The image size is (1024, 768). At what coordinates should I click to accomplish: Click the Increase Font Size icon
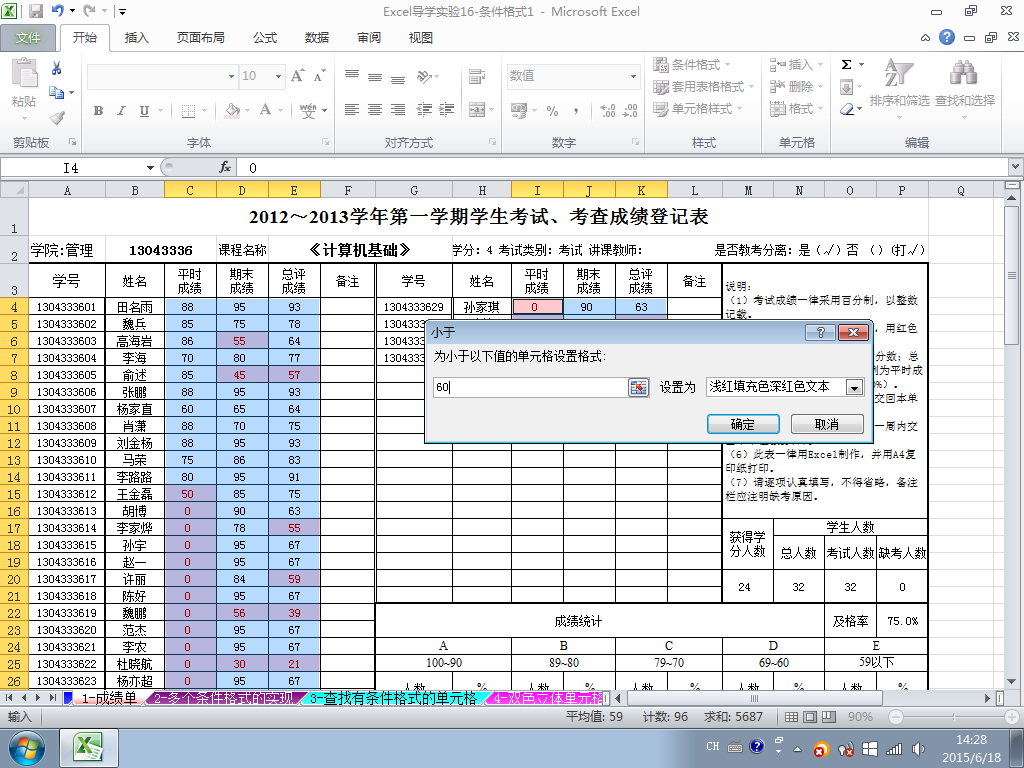[297, 76]
